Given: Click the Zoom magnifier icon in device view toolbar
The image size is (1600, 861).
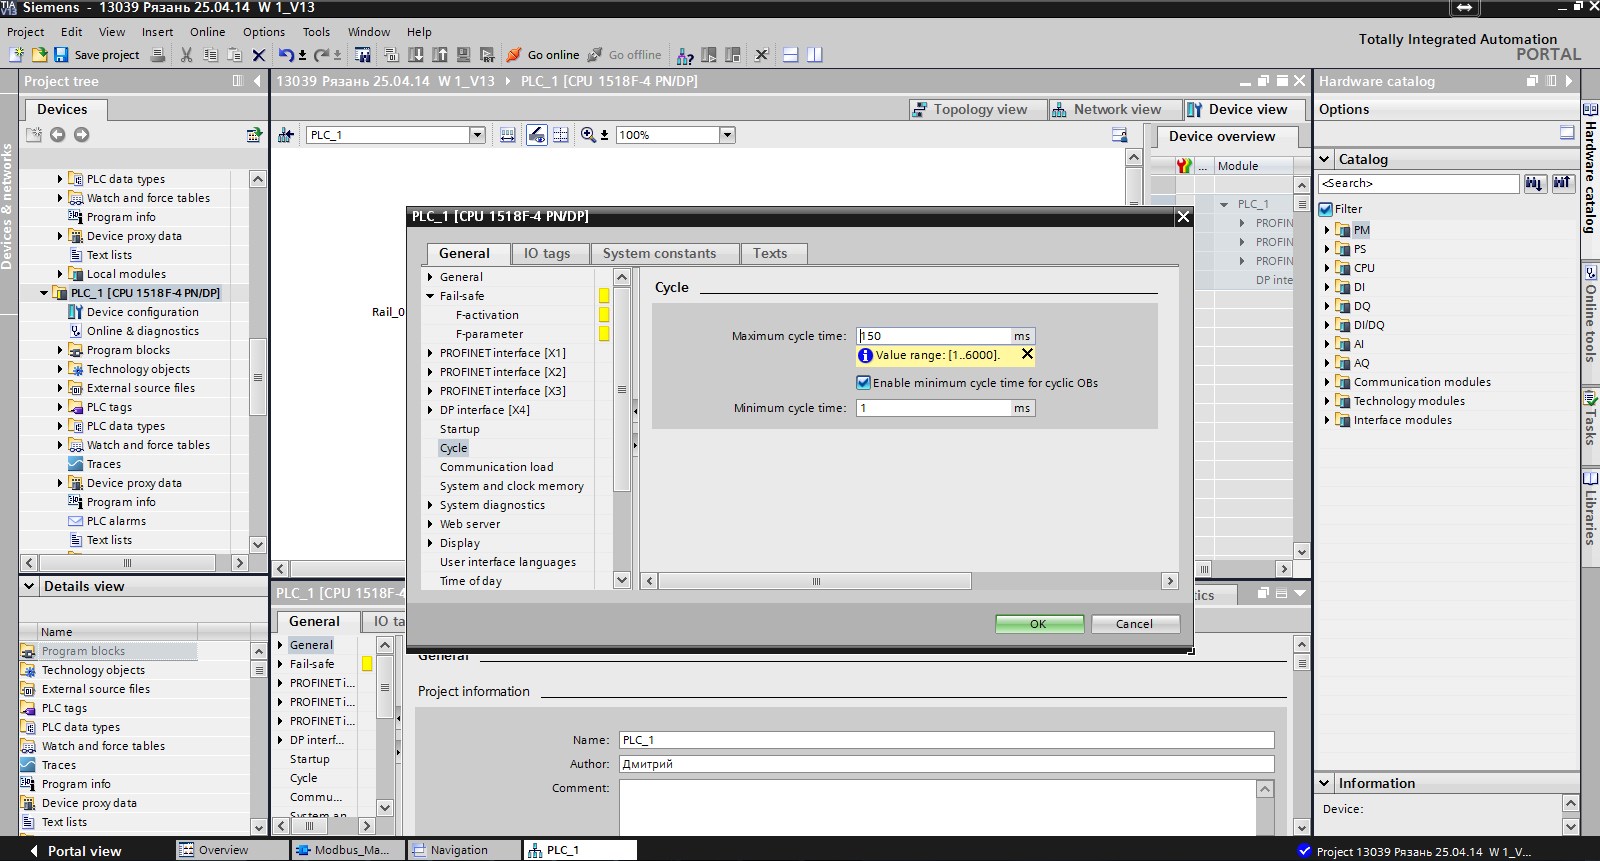Looking at the screenshot, I should (588, 134).
